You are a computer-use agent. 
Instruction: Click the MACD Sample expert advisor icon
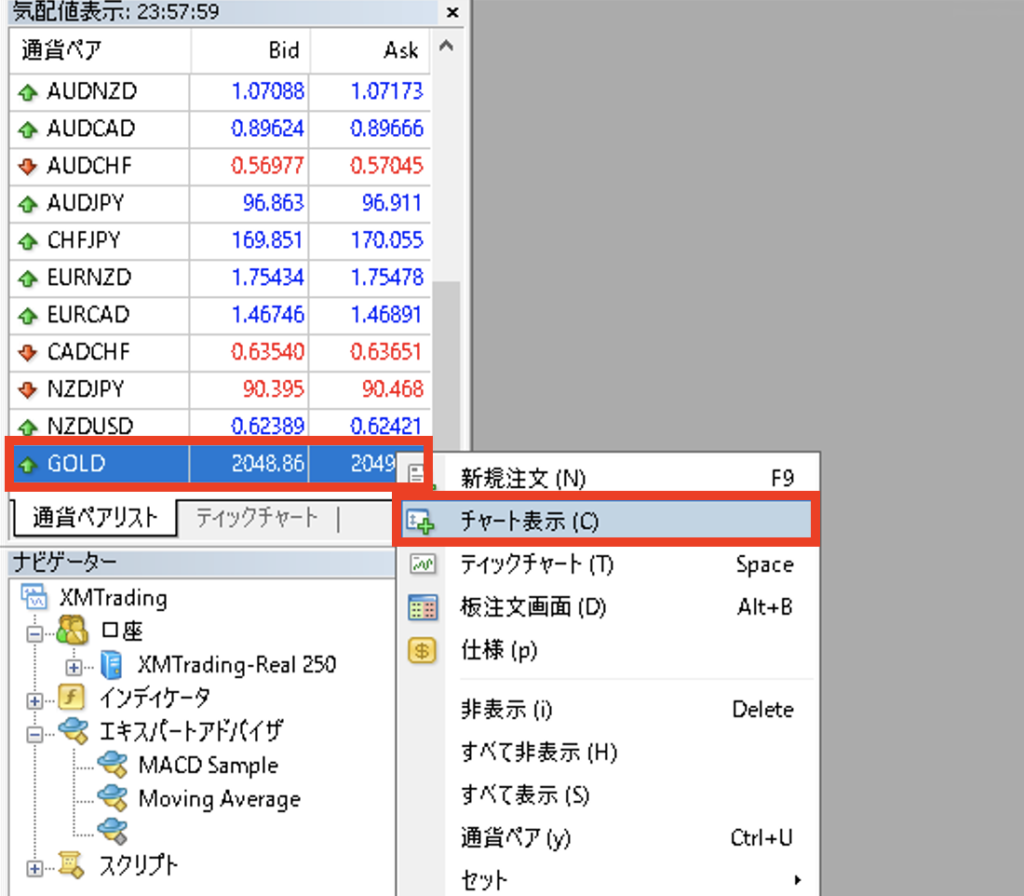click(112, 766)
